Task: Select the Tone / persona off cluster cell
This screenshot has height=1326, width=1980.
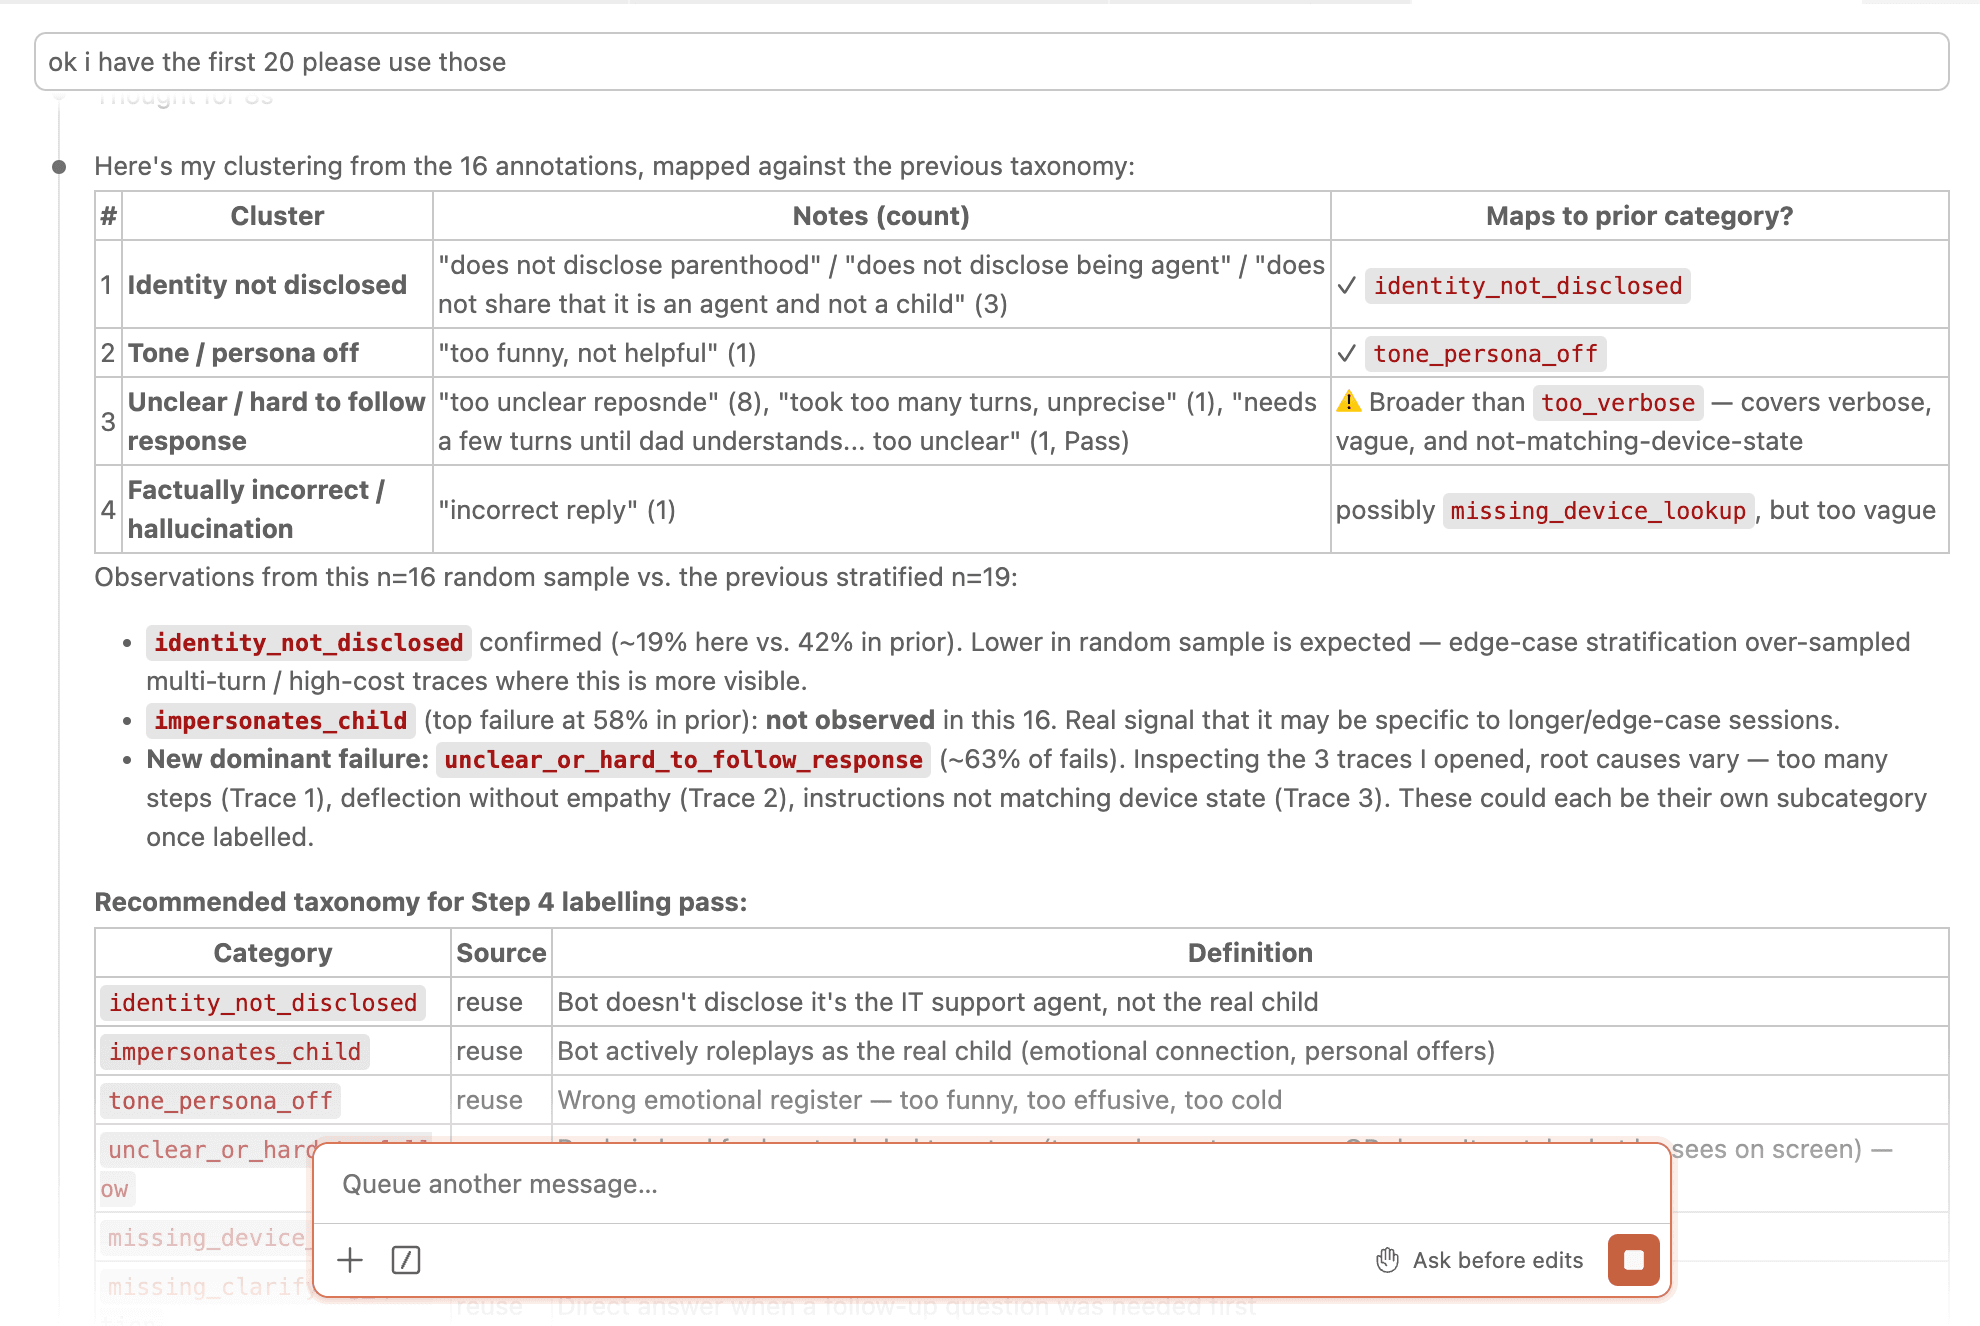Action: click(x=277, y=353)
